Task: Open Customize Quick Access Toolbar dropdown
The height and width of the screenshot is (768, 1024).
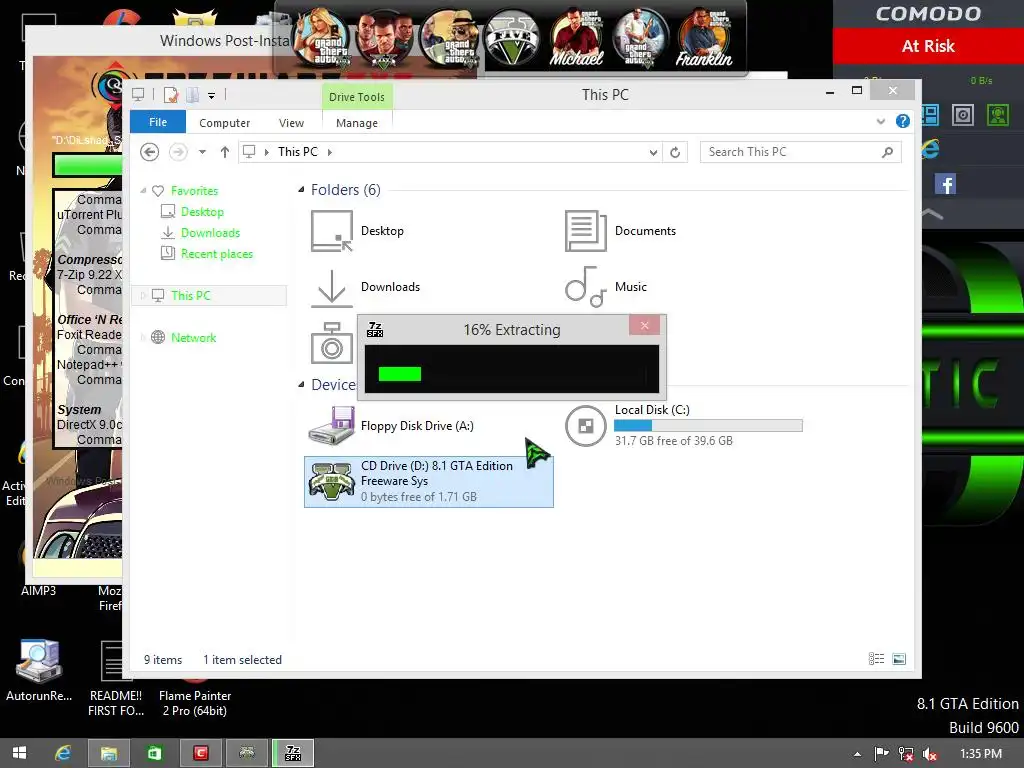Action: point(212,96)
